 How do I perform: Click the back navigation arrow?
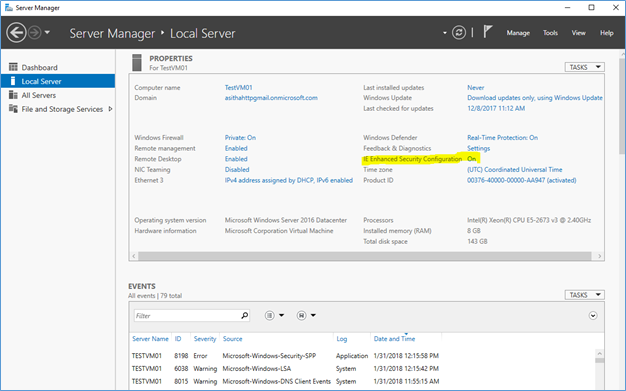click(x=16, y=32)
